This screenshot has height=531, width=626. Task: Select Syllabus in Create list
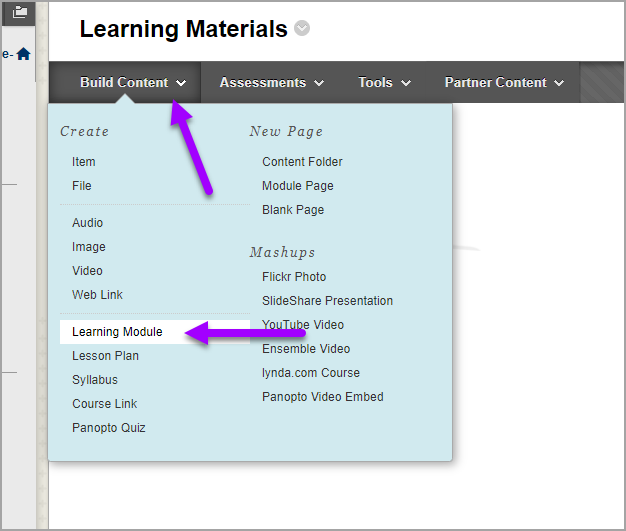(x=95, y=380)
